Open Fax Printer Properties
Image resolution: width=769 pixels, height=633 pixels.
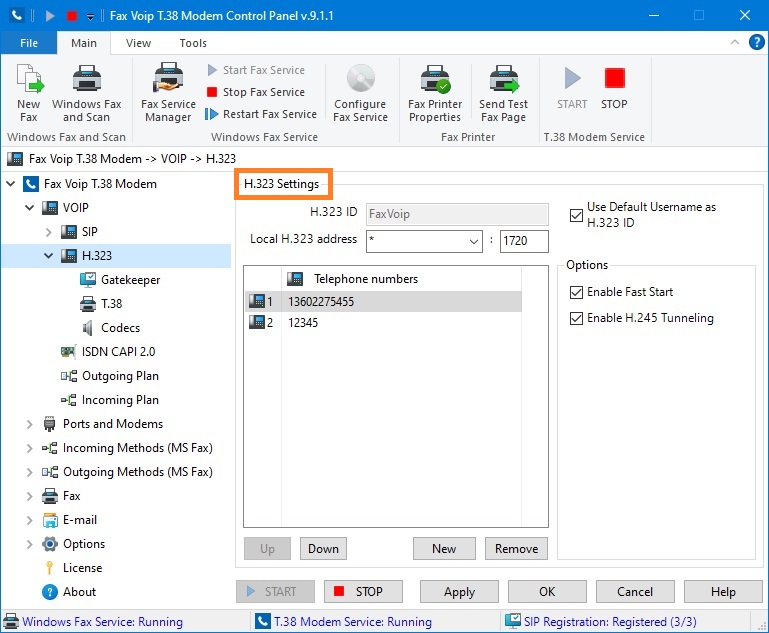(x=435, y=93)
